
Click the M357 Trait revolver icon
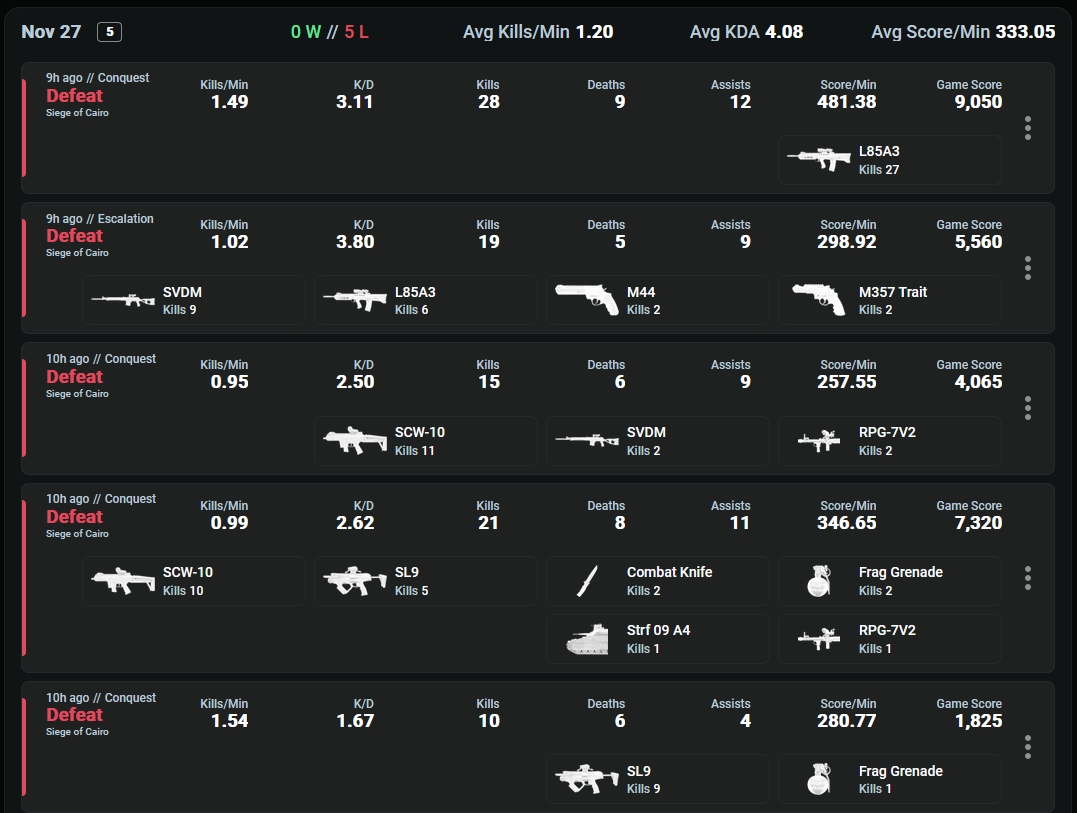pyautogui.click(x=818, y=300)
